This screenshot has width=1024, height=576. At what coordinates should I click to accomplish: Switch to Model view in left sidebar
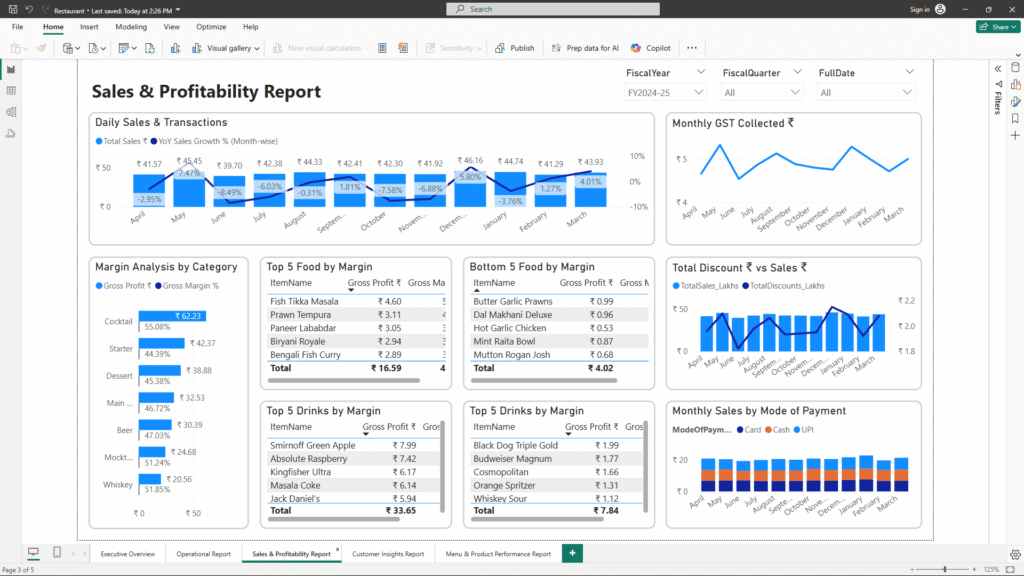11,111
